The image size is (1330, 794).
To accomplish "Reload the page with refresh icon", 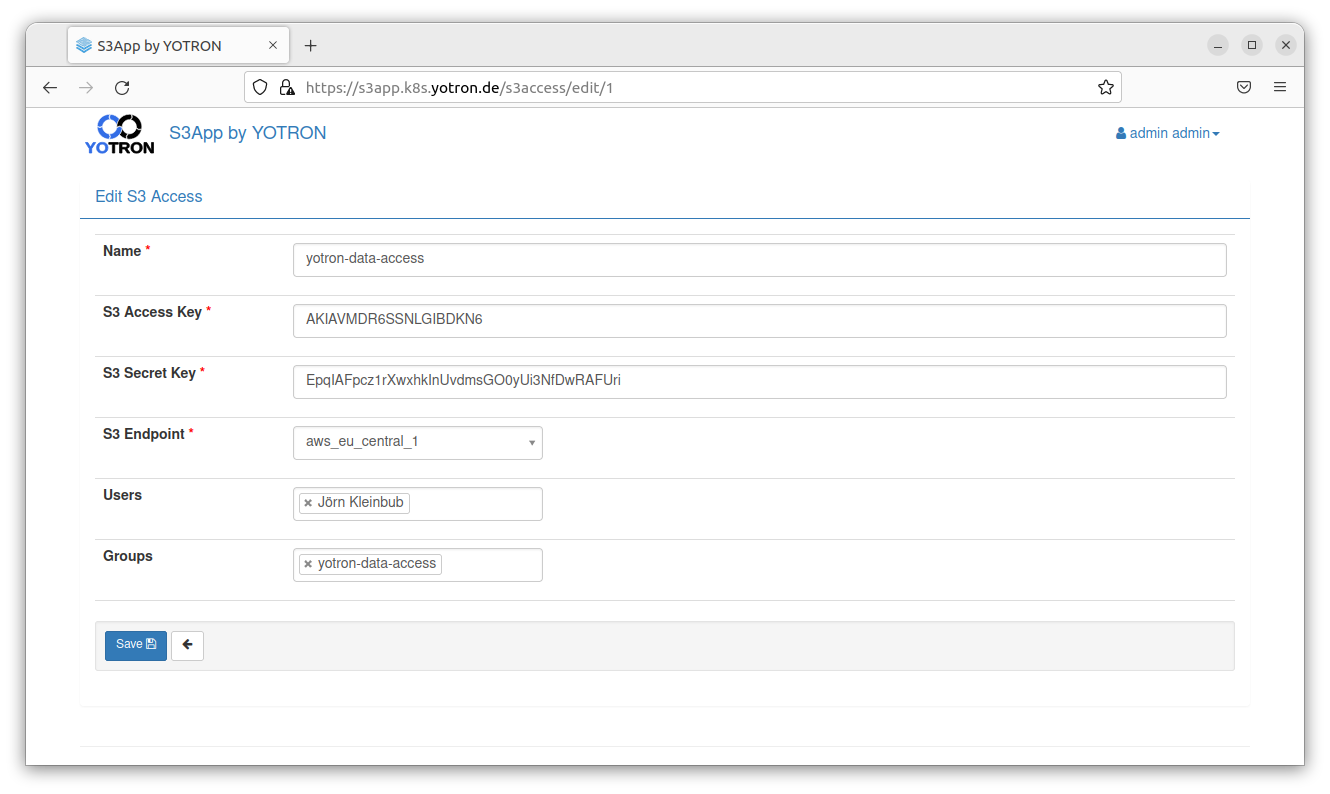I will (122, 88).
